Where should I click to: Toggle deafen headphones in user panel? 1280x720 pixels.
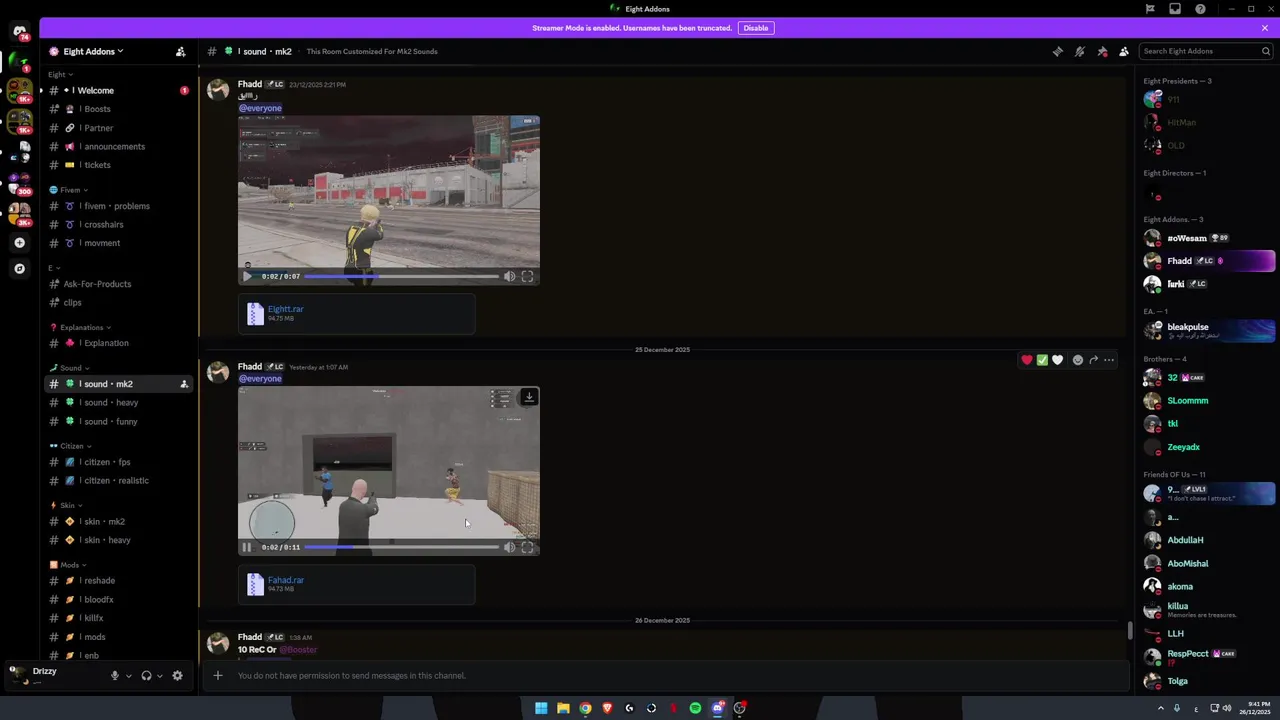(x=146, y=675)
